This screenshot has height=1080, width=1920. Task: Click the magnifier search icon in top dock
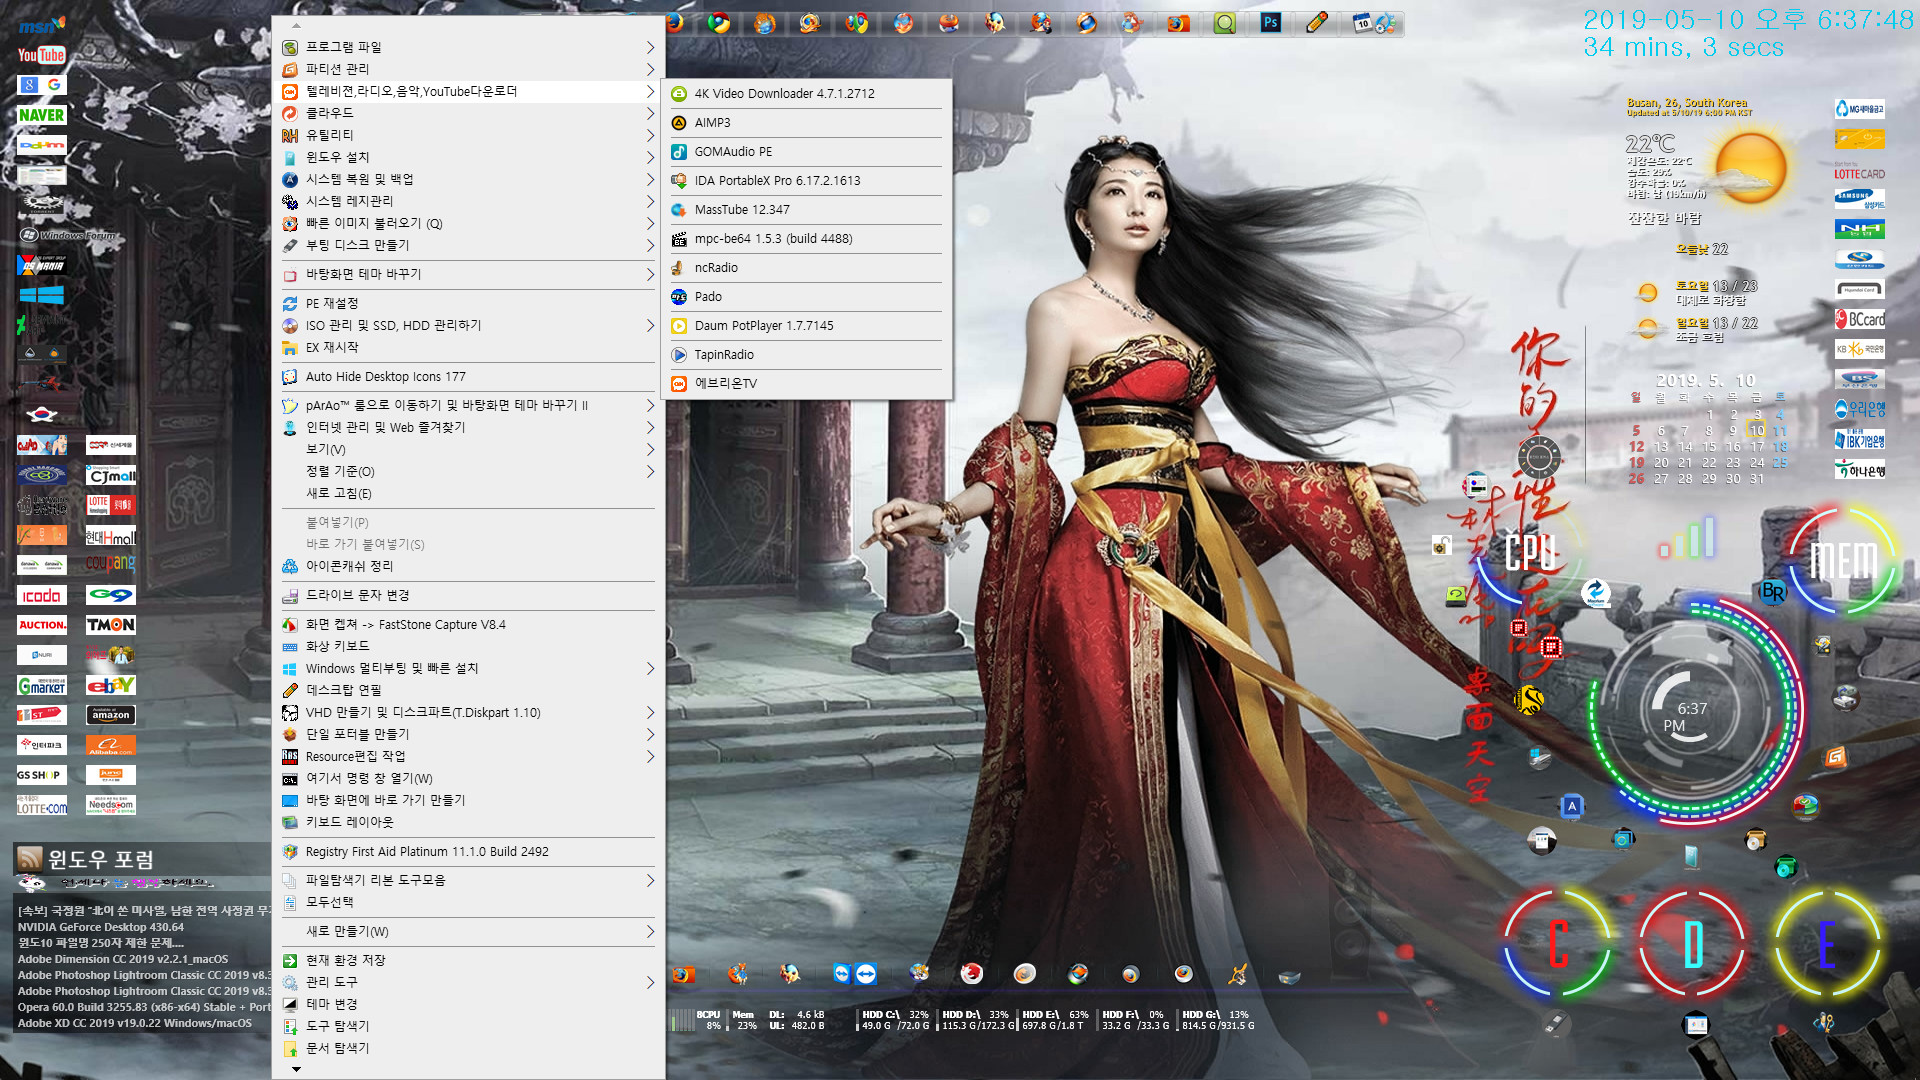point(1224,22)
